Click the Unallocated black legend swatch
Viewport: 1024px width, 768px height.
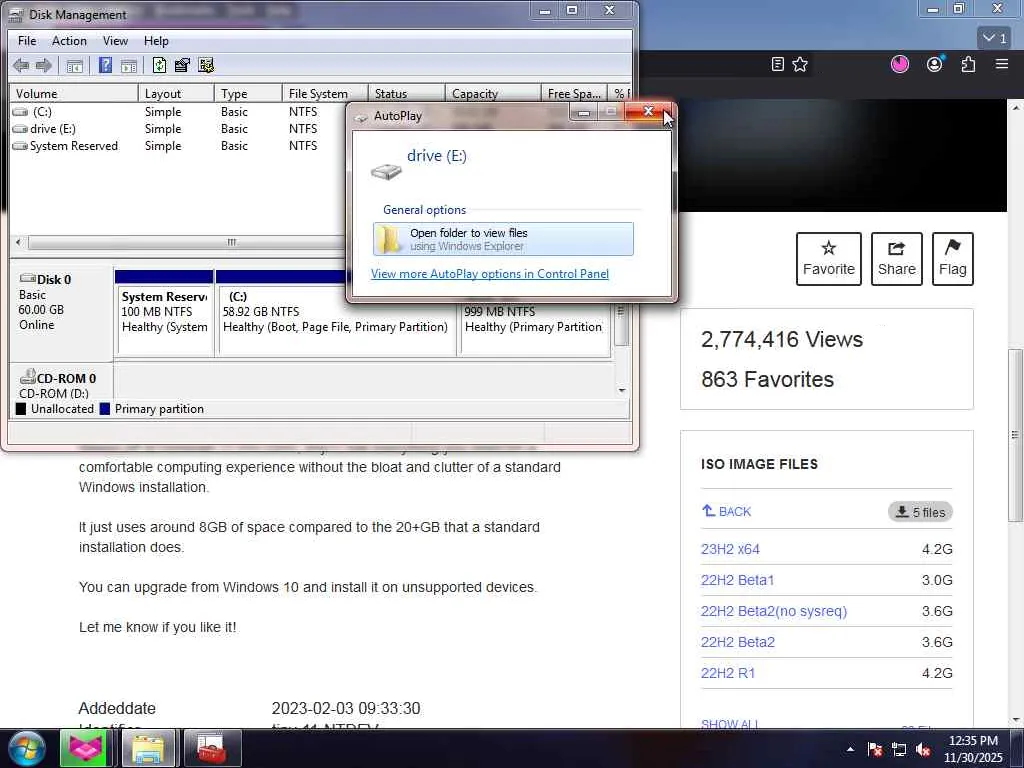[21, 409]
